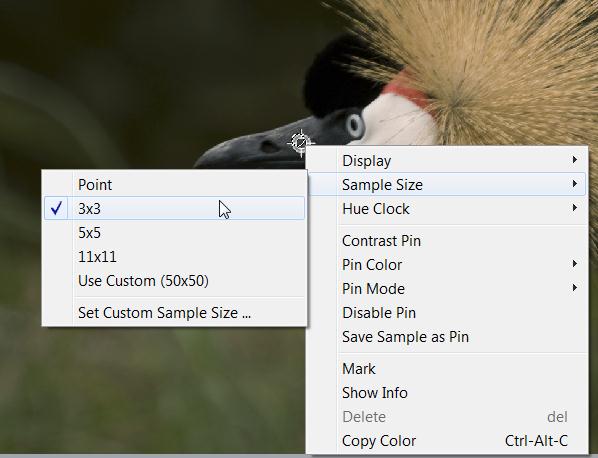The height and width of the screenshot is (458, 598).
Task: Open the Pin Color submenu
Action: (x=447, y=265)
